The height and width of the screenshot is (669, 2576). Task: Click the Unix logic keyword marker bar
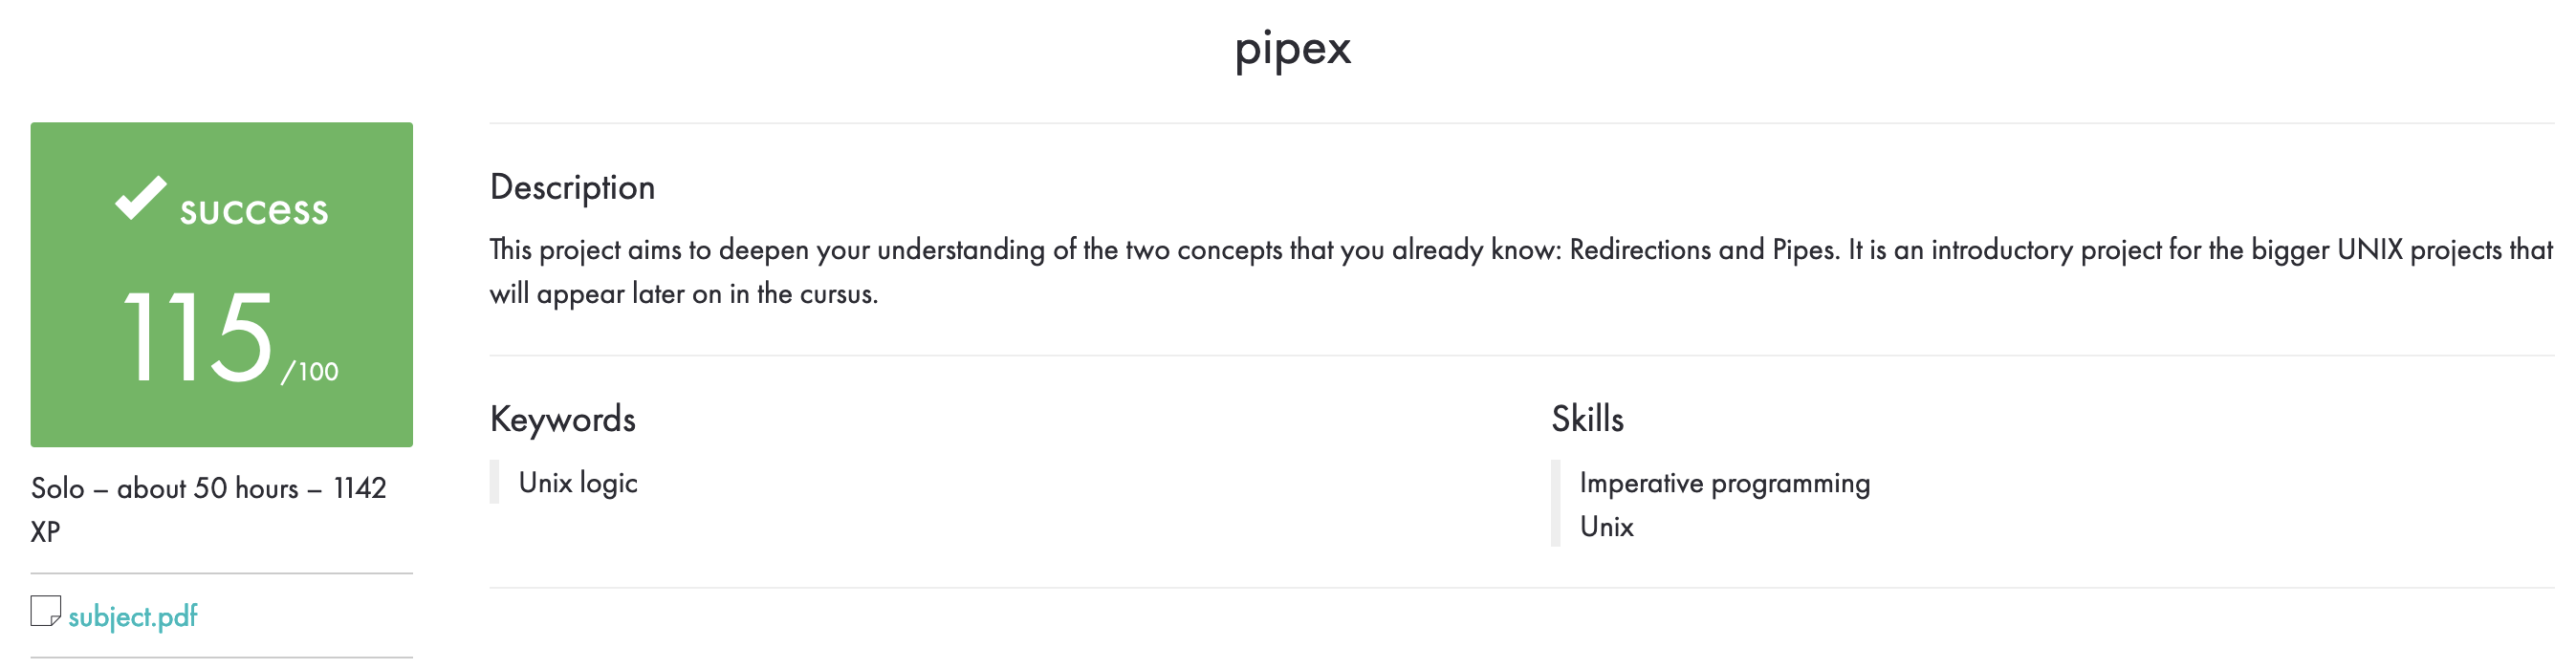[495, 482]
